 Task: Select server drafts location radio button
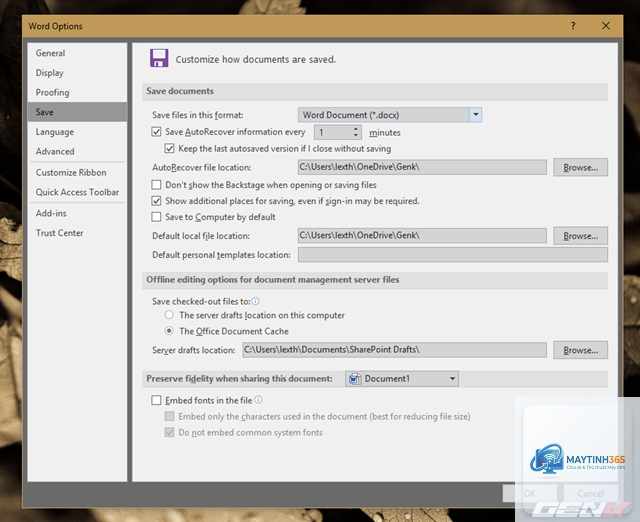tap(169, 315)
